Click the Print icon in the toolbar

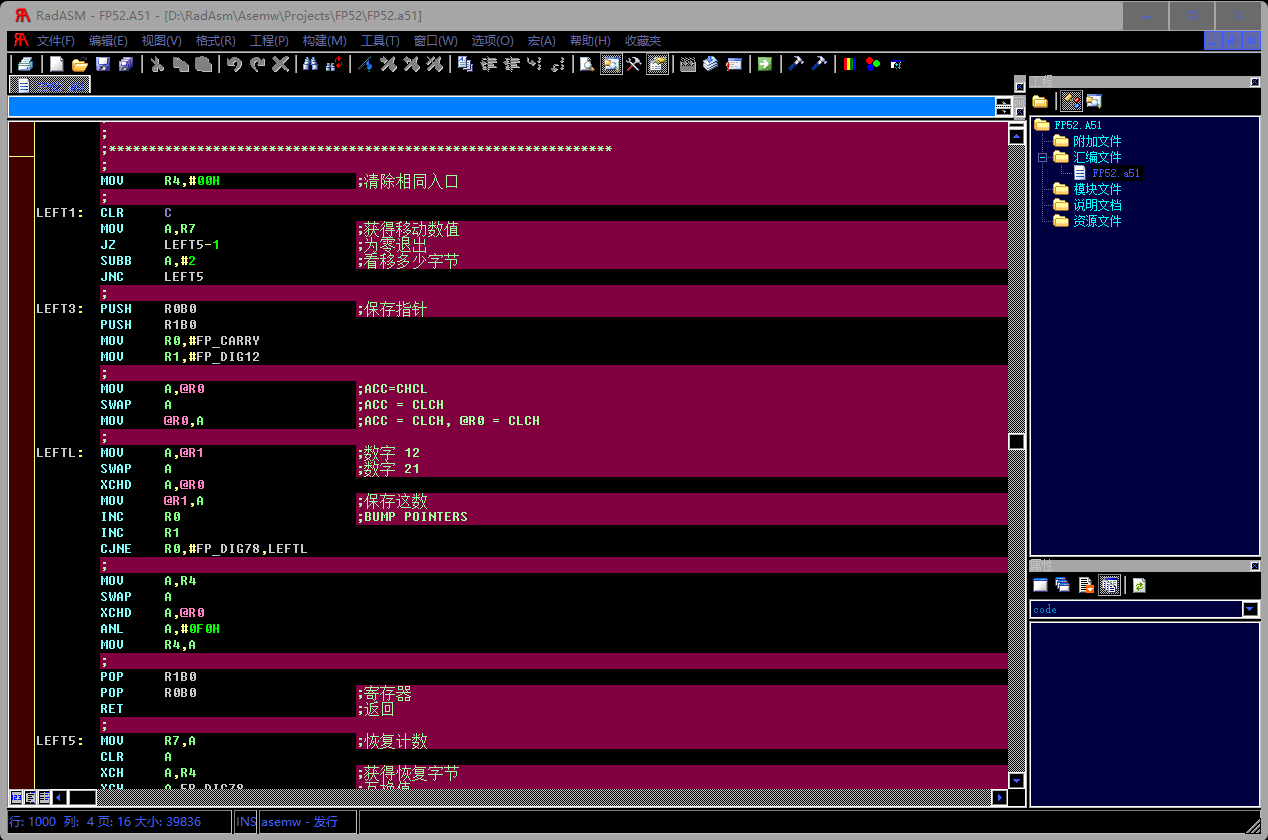point(25,64)
